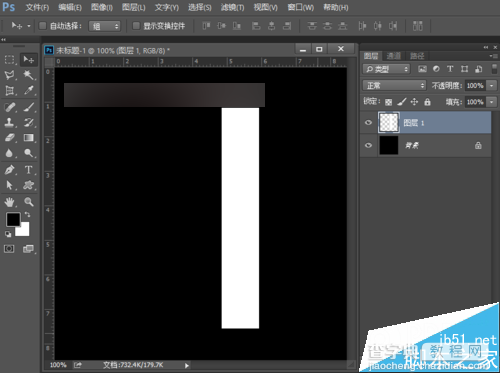Filter layers by pixel layers icon
The image size is (500, 373).
tap(422, 69)
